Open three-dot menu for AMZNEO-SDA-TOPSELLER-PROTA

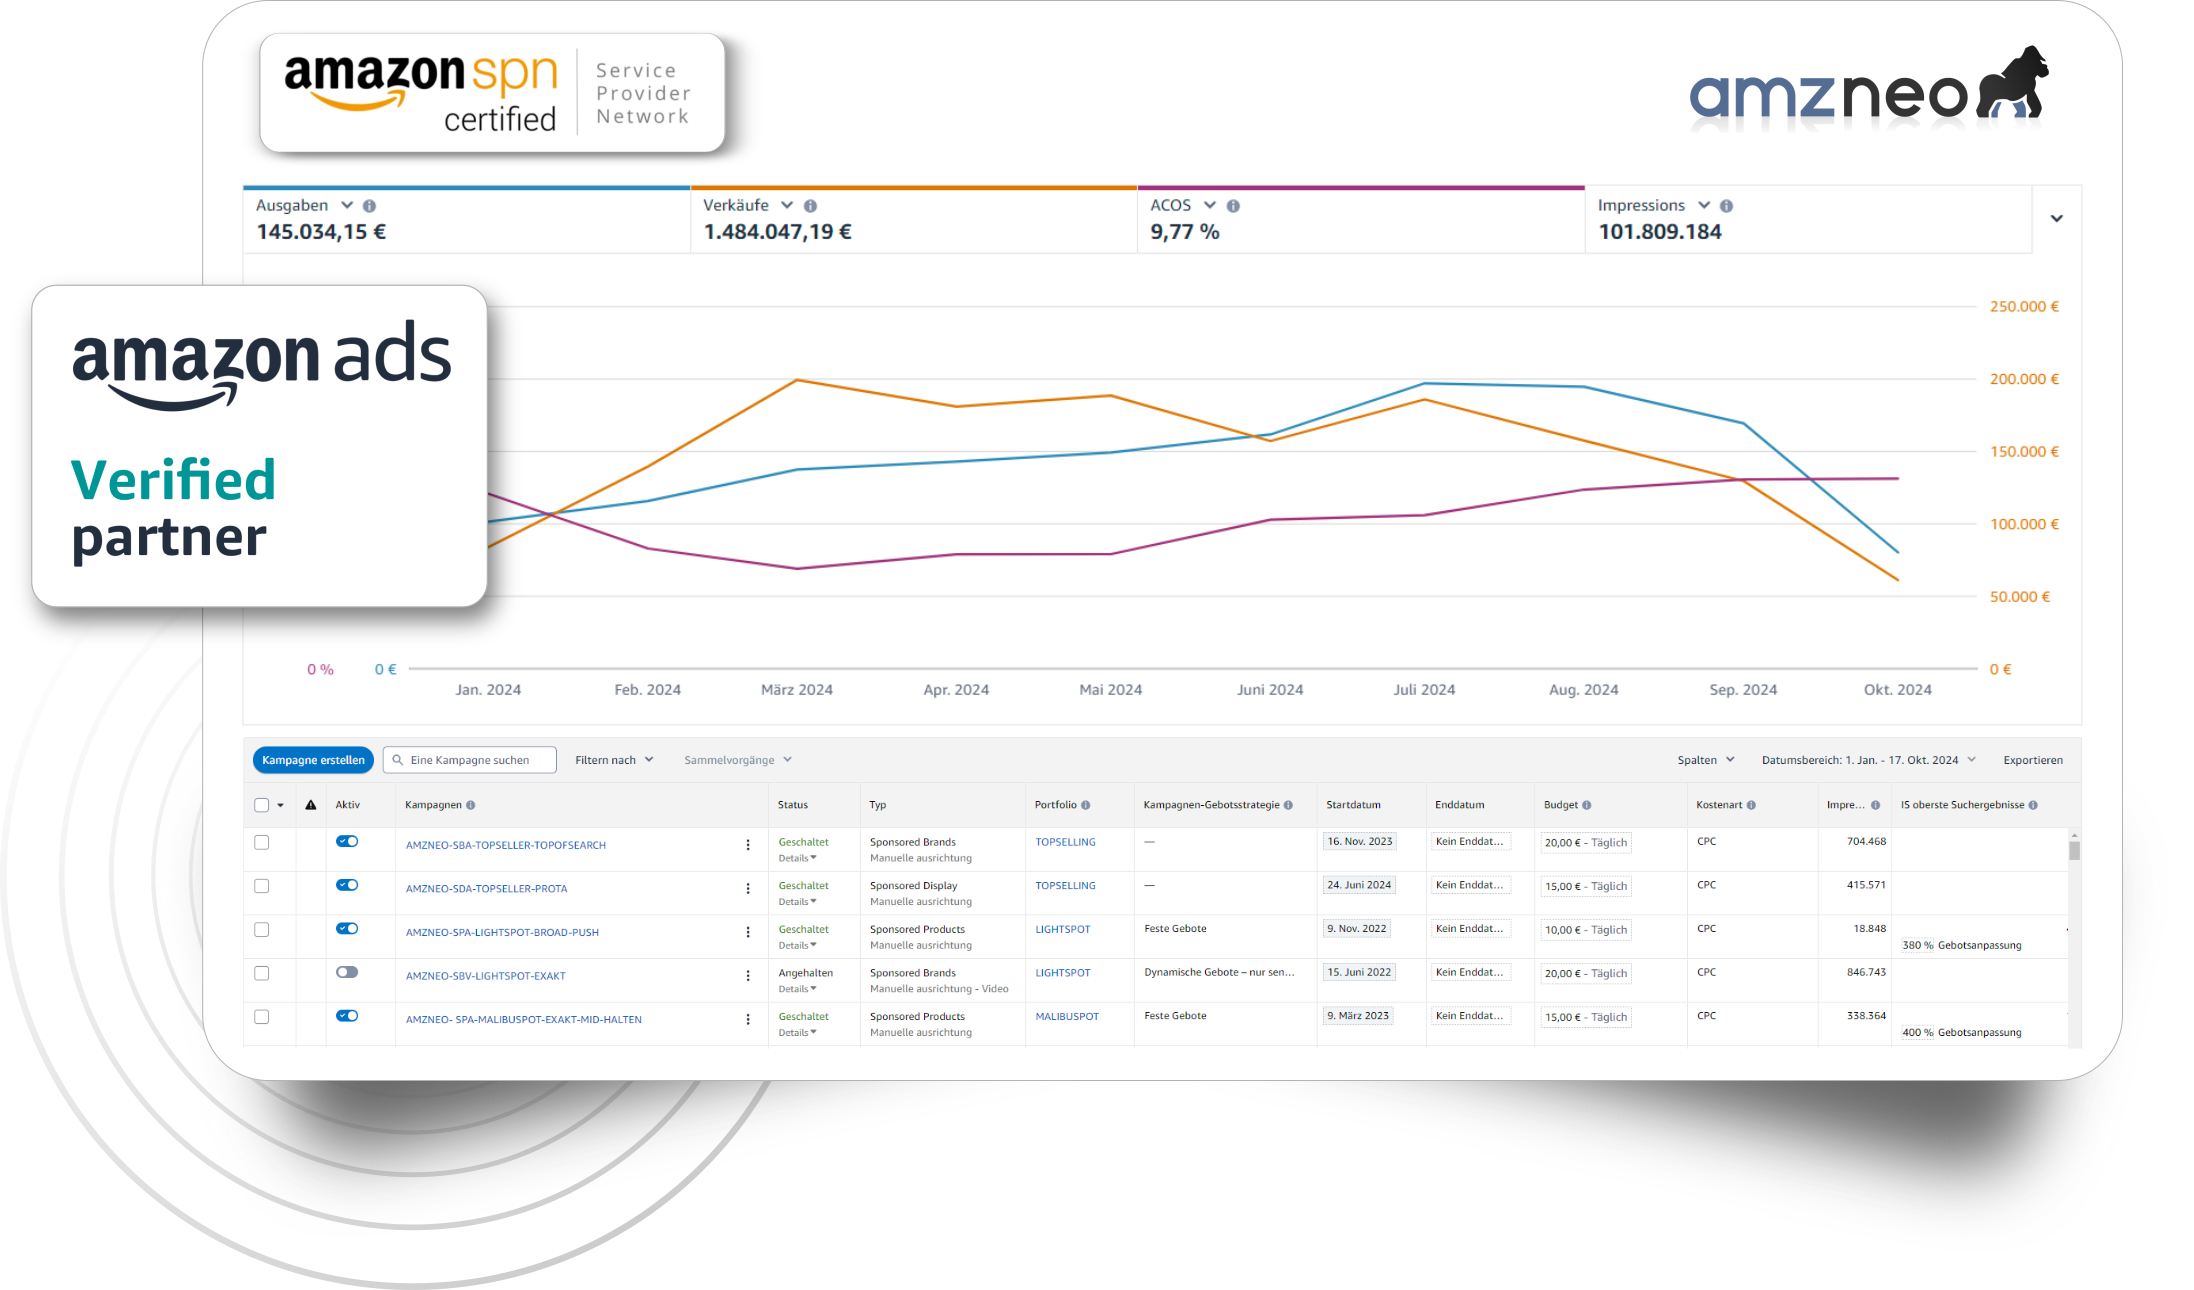tap(748, 889)
